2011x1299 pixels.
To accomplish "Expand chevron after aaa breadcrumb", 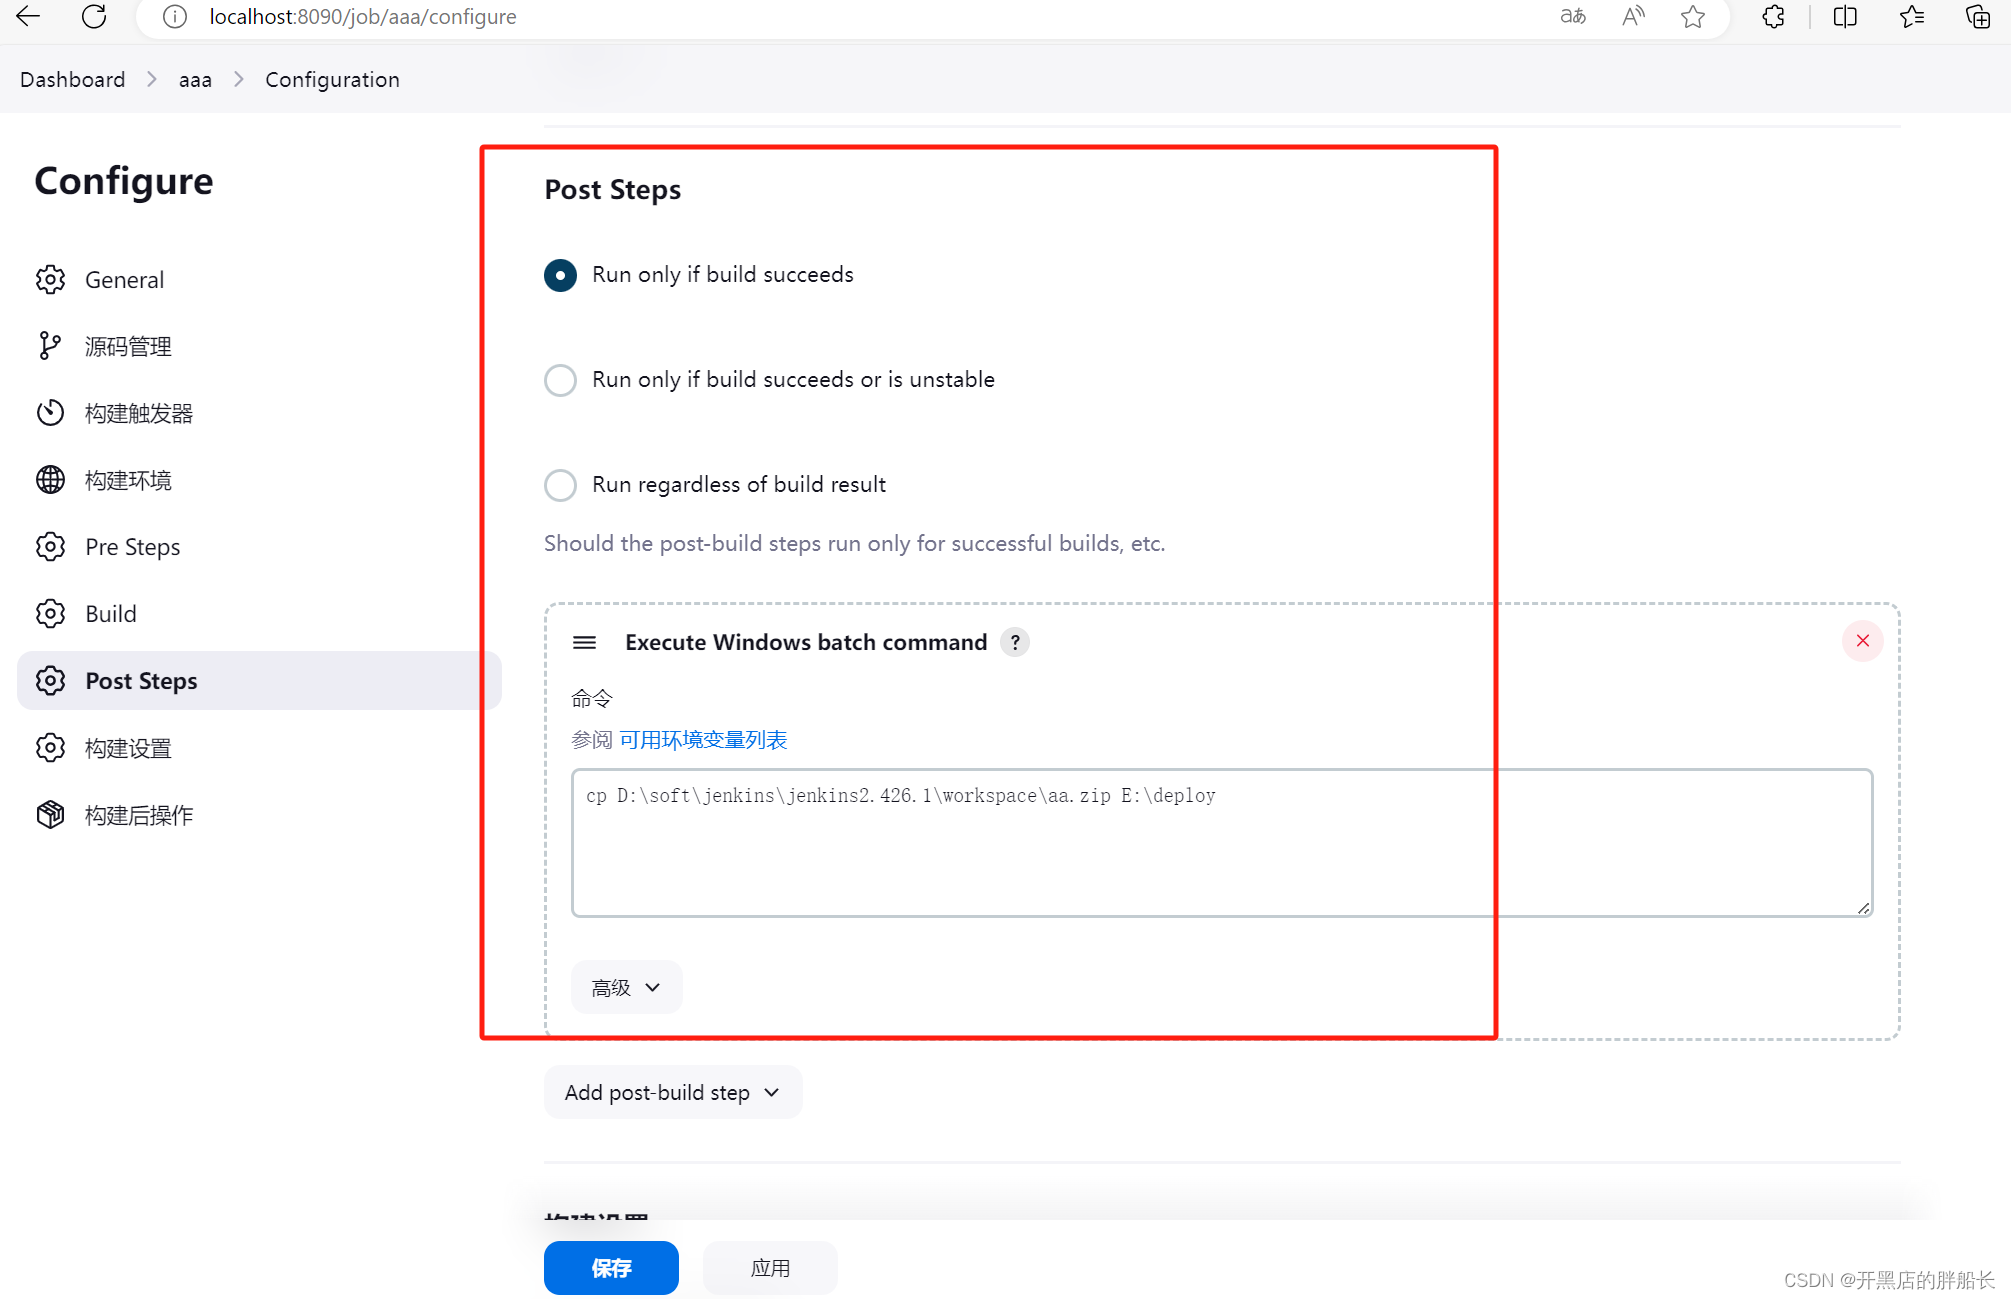I will (238, 79).
